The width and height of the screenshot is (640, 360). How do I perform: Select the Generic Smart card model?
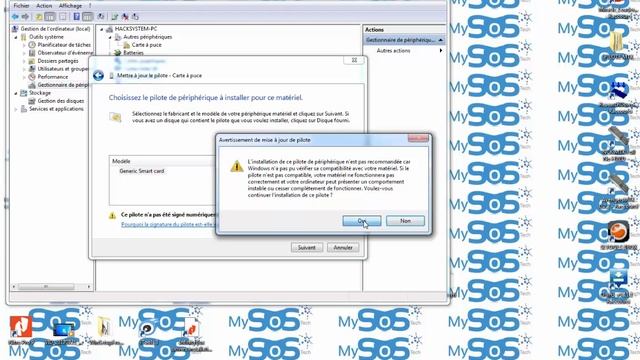(142, 171)
